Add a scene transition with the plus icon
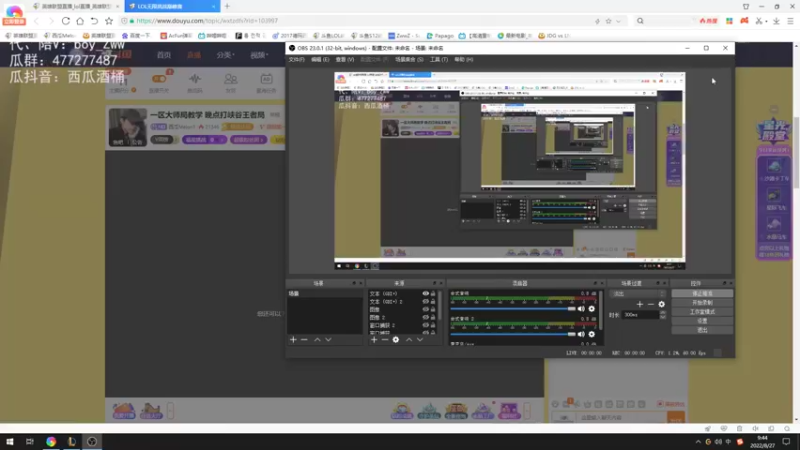 [640, 304]
